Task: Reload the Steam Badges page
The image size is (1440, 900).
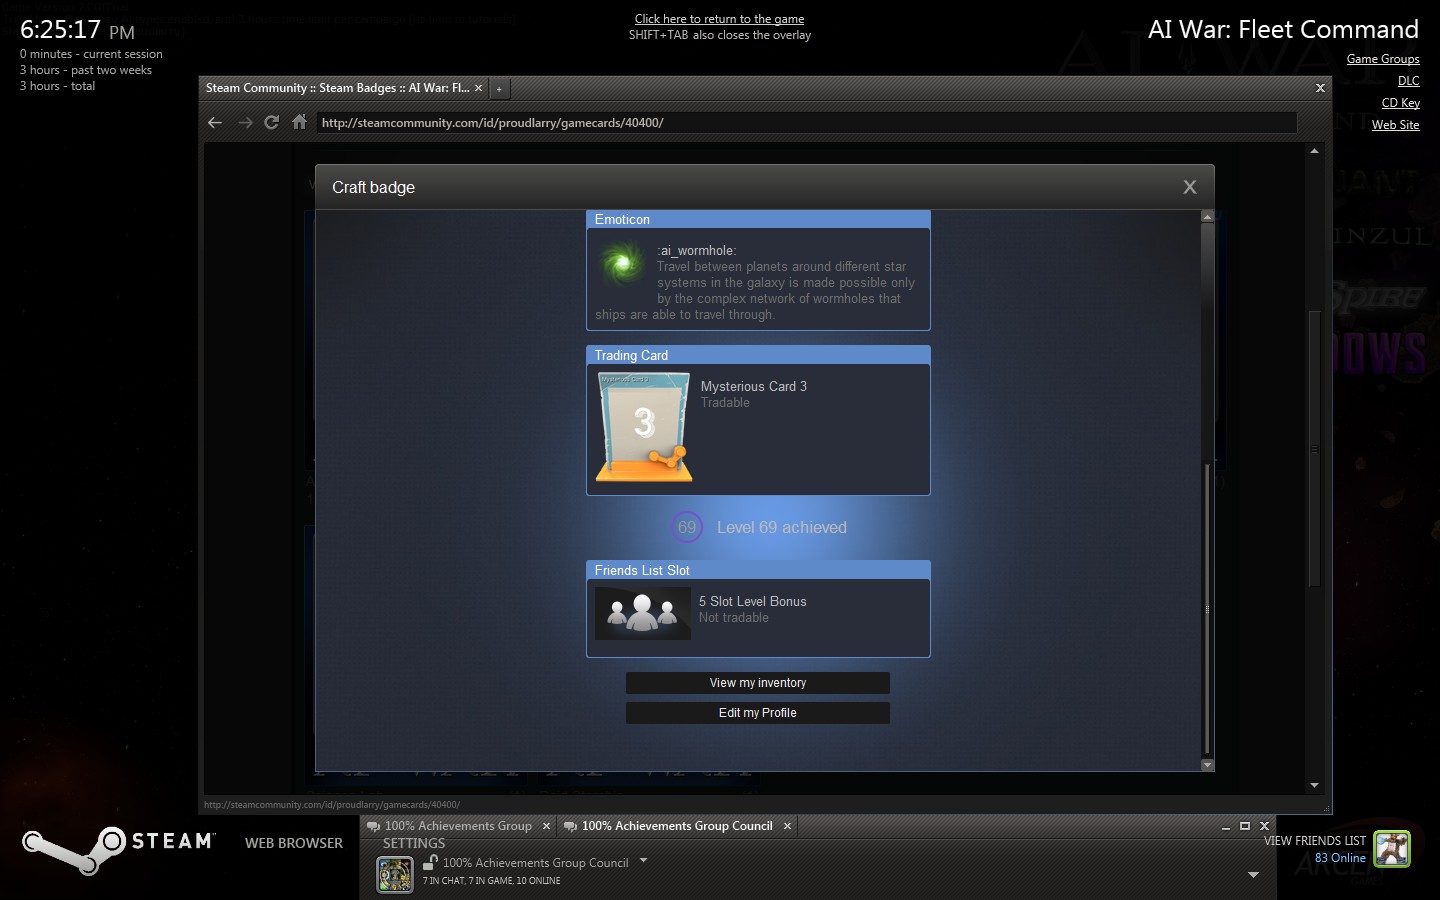Action: [271, 122]
